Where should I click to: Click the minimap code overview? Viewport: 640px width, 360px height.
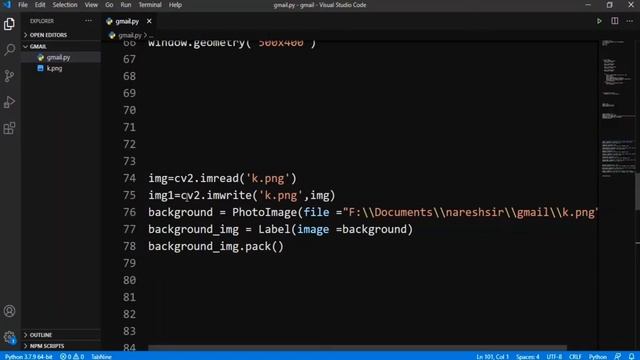point(617,110)
